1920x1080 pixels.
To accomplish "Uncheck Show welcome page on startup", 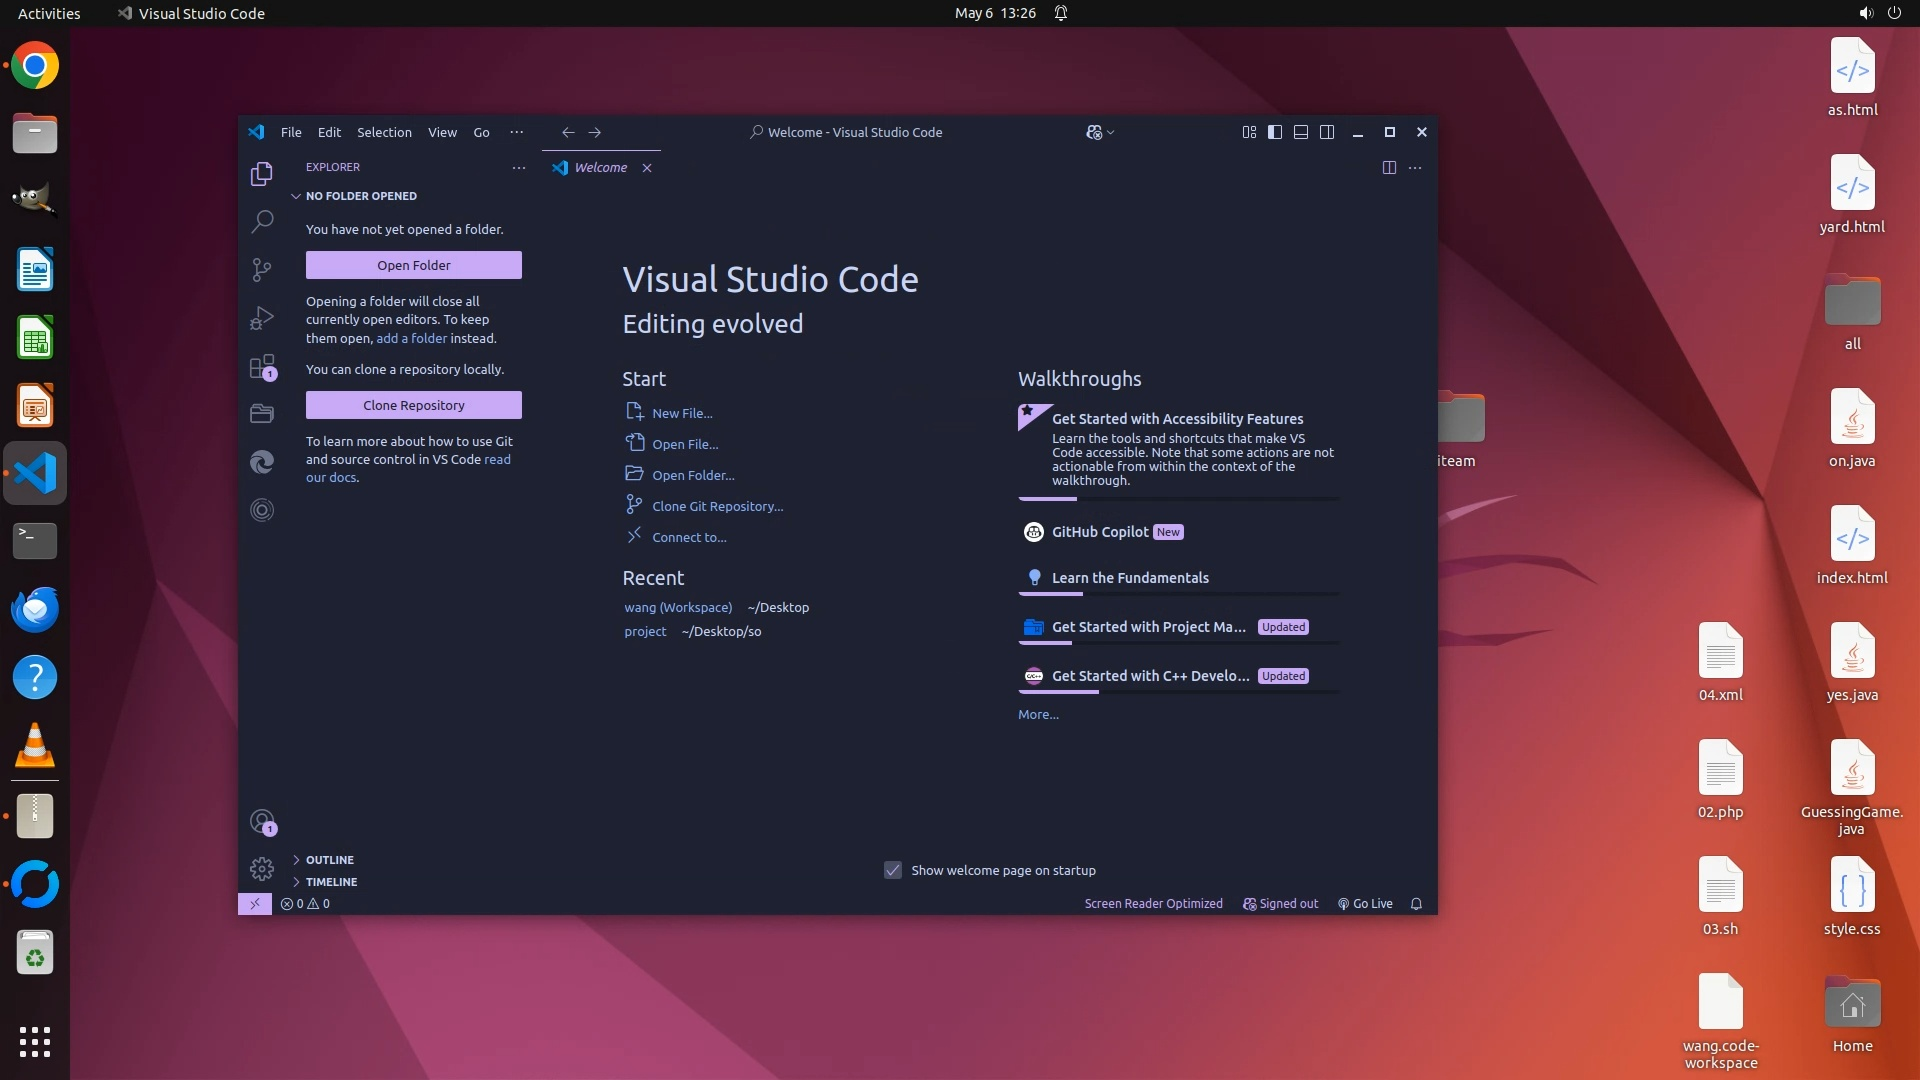I will point(893,871).
